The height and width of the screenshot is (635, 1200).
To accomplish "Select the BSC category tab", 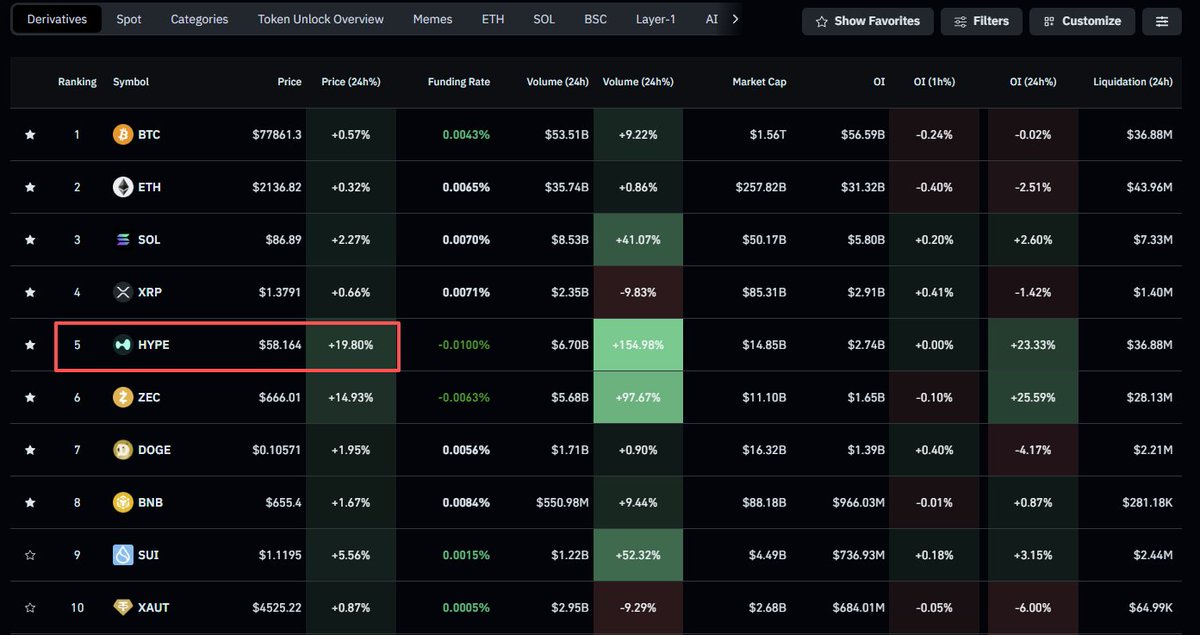I will click(596, 19).
